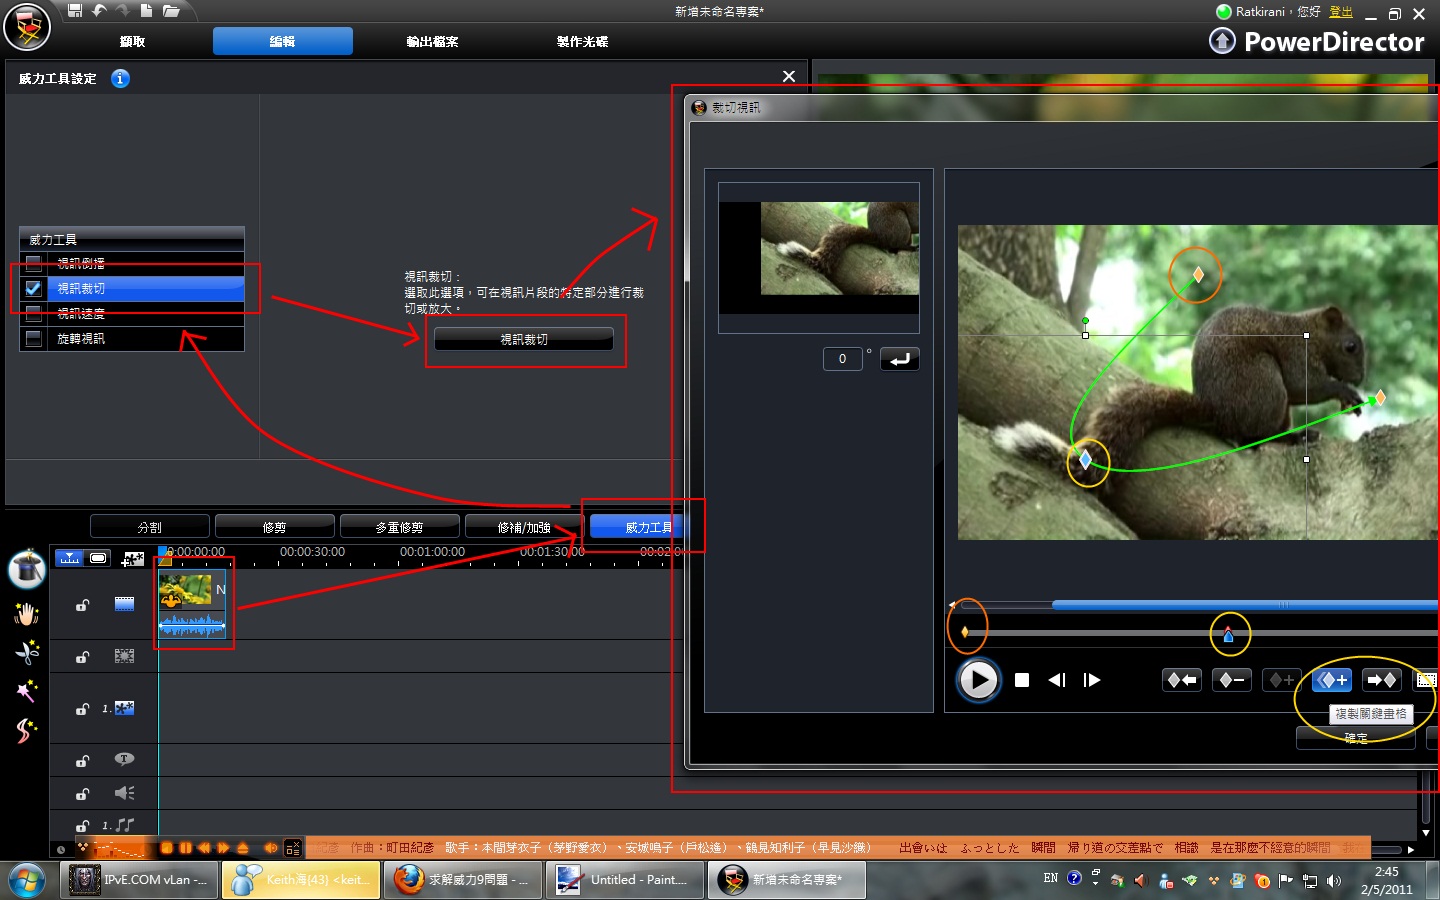Apply rotation with the return arrow button

pos(900,359)
